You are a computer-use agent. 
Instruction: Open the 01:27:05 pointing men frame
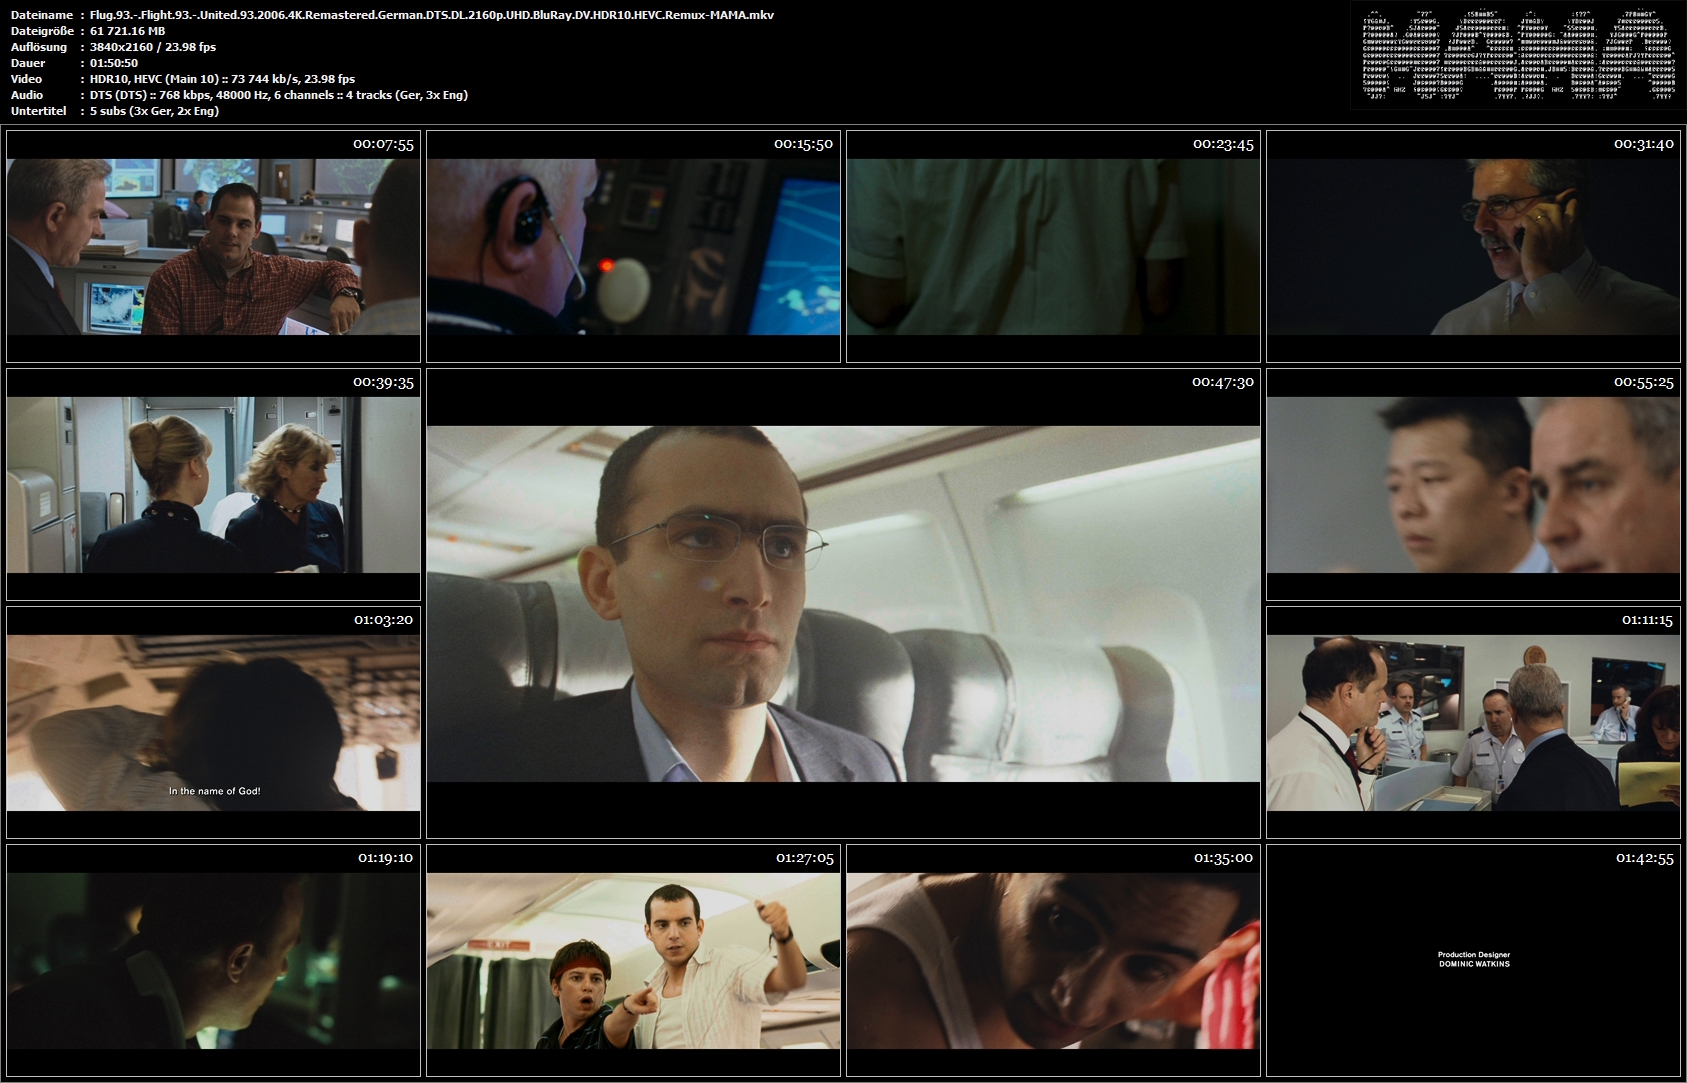pos(633,960)
